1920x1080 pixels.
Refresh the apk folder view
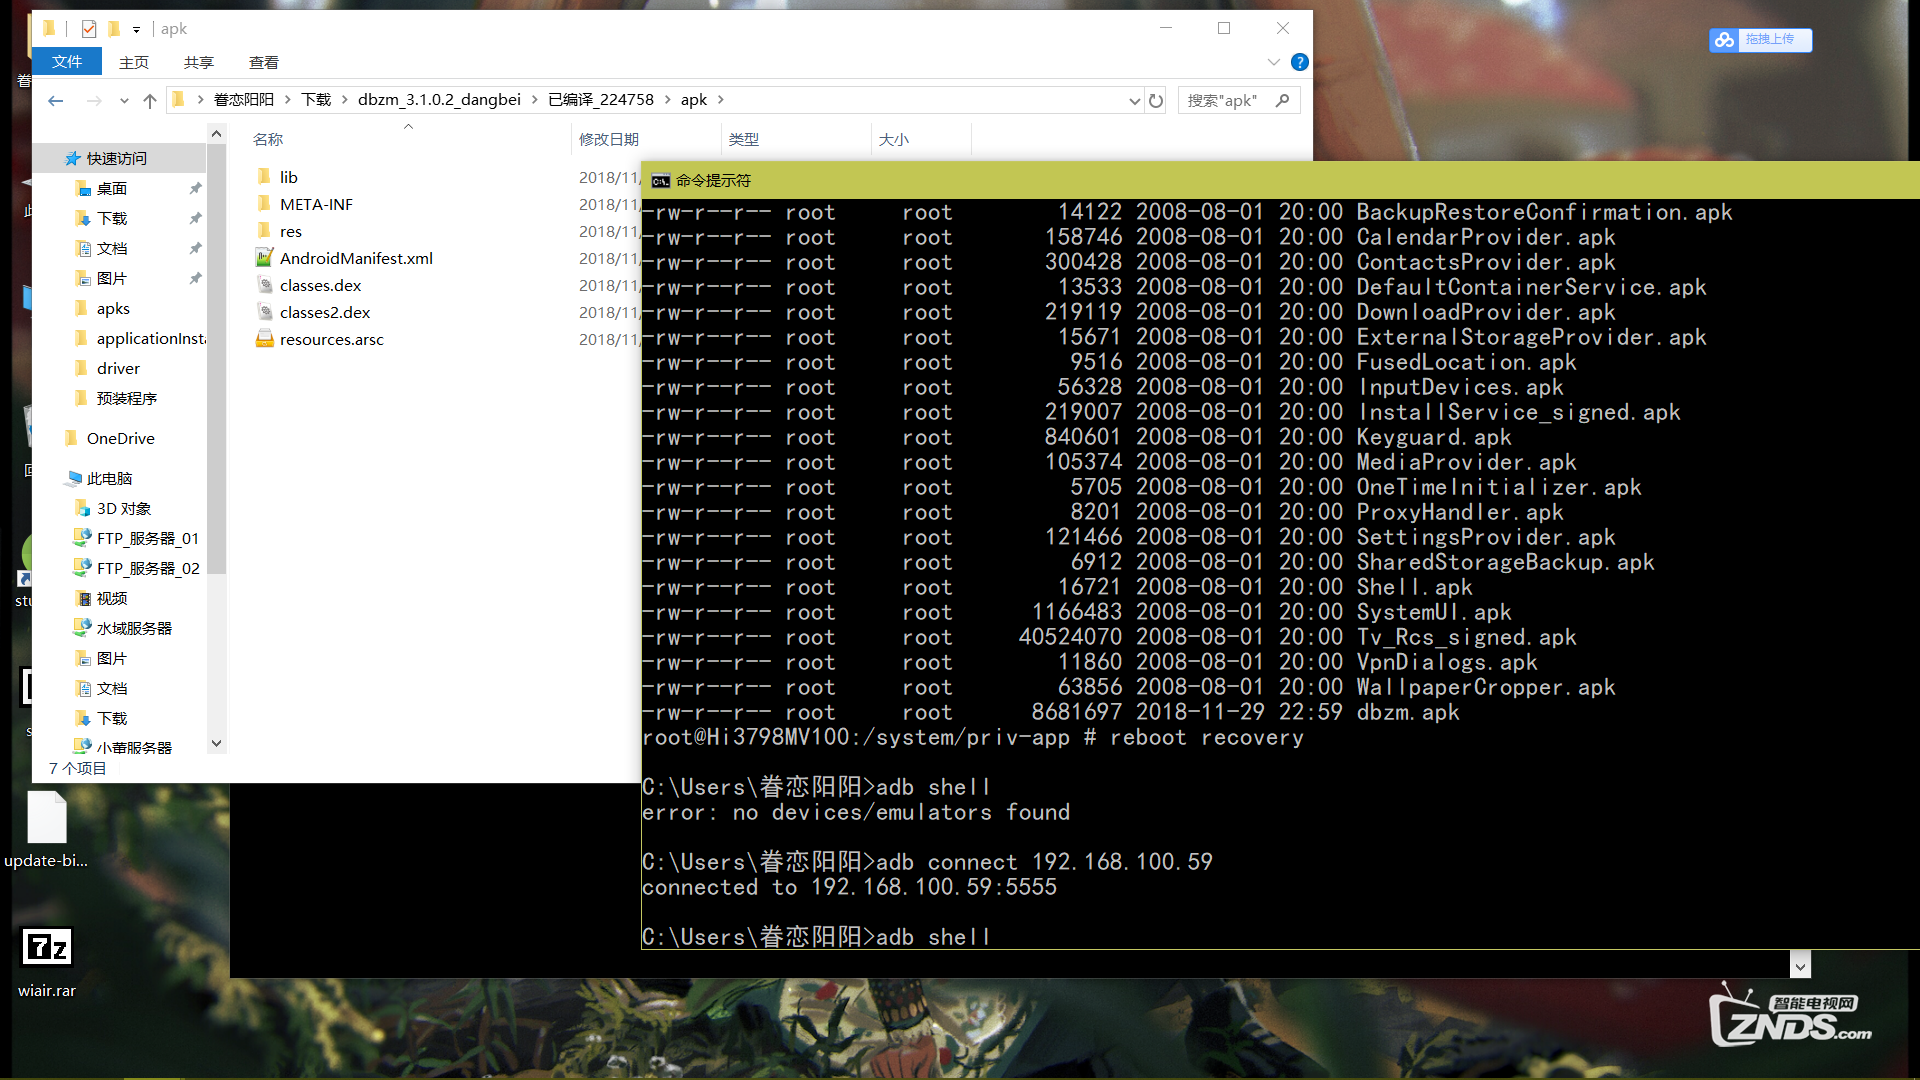click(1156, 100)
